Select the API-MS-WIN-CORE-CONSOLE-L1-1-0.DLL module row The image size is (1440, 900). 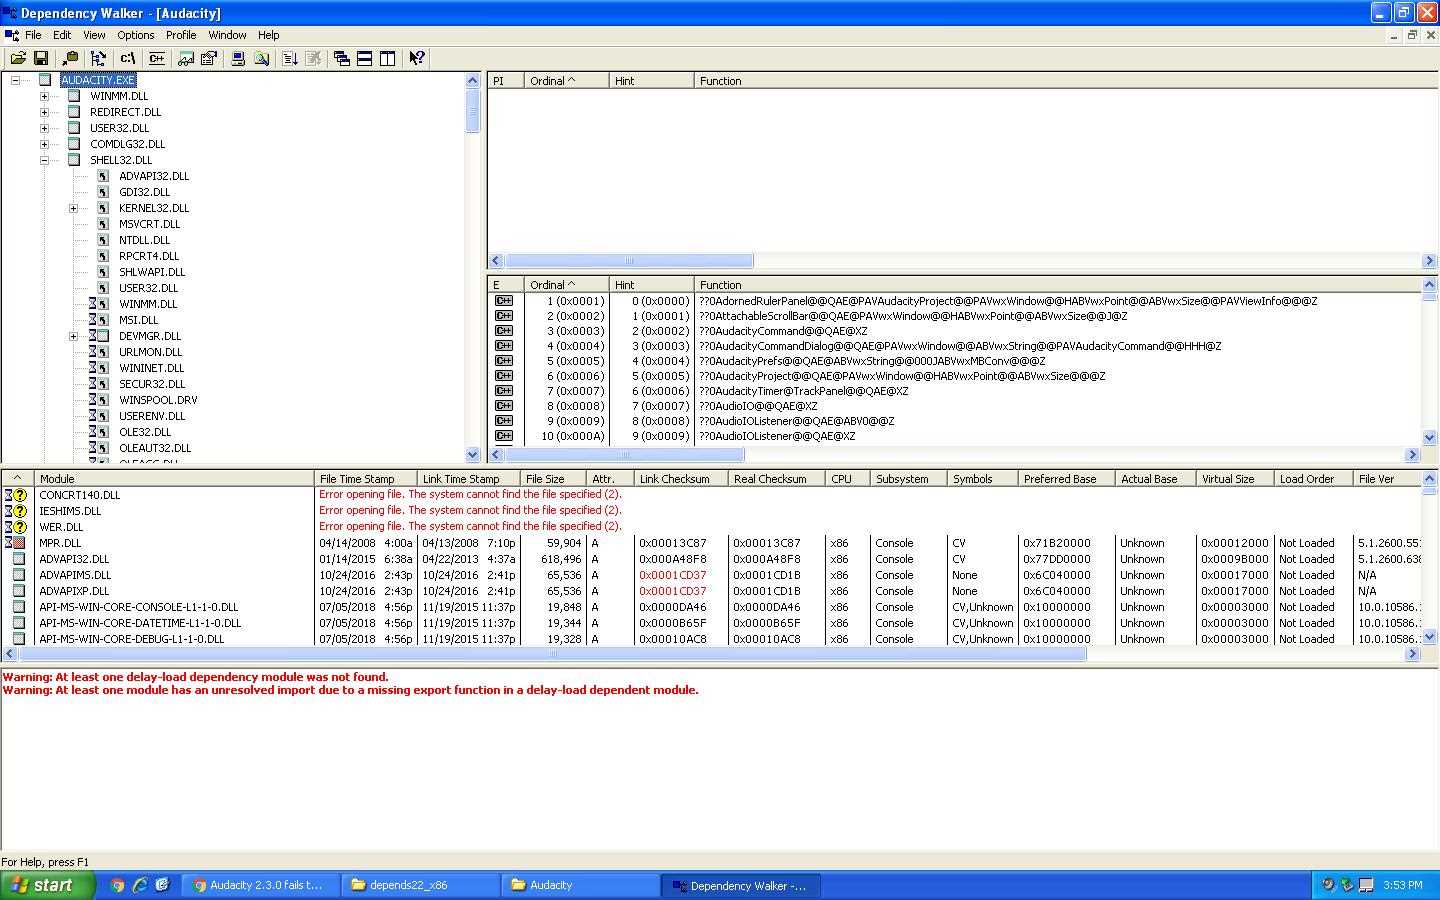[711, 607]
